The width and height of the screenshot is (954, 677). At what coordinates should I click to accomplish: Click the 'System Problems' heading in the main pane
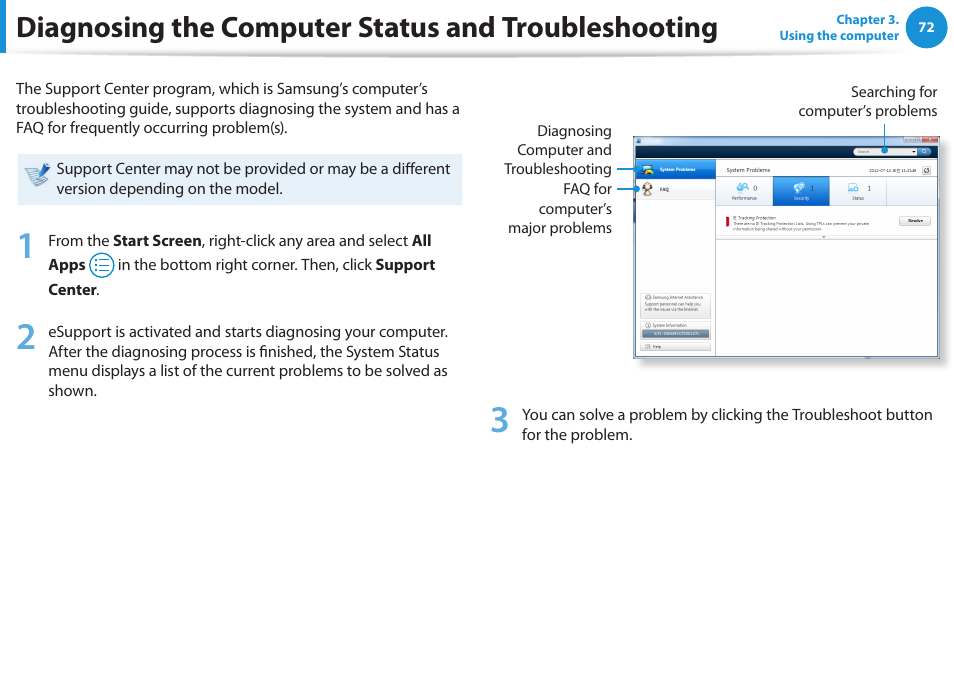click(748, 170)
